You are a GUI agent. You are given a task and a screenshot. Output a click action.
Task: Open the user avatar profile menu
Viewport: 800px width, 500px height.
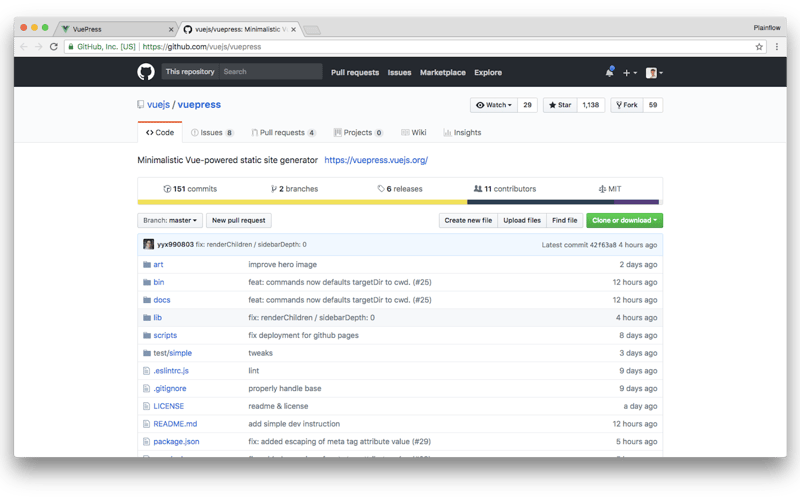pyautogui.click(x=654, y=73)
